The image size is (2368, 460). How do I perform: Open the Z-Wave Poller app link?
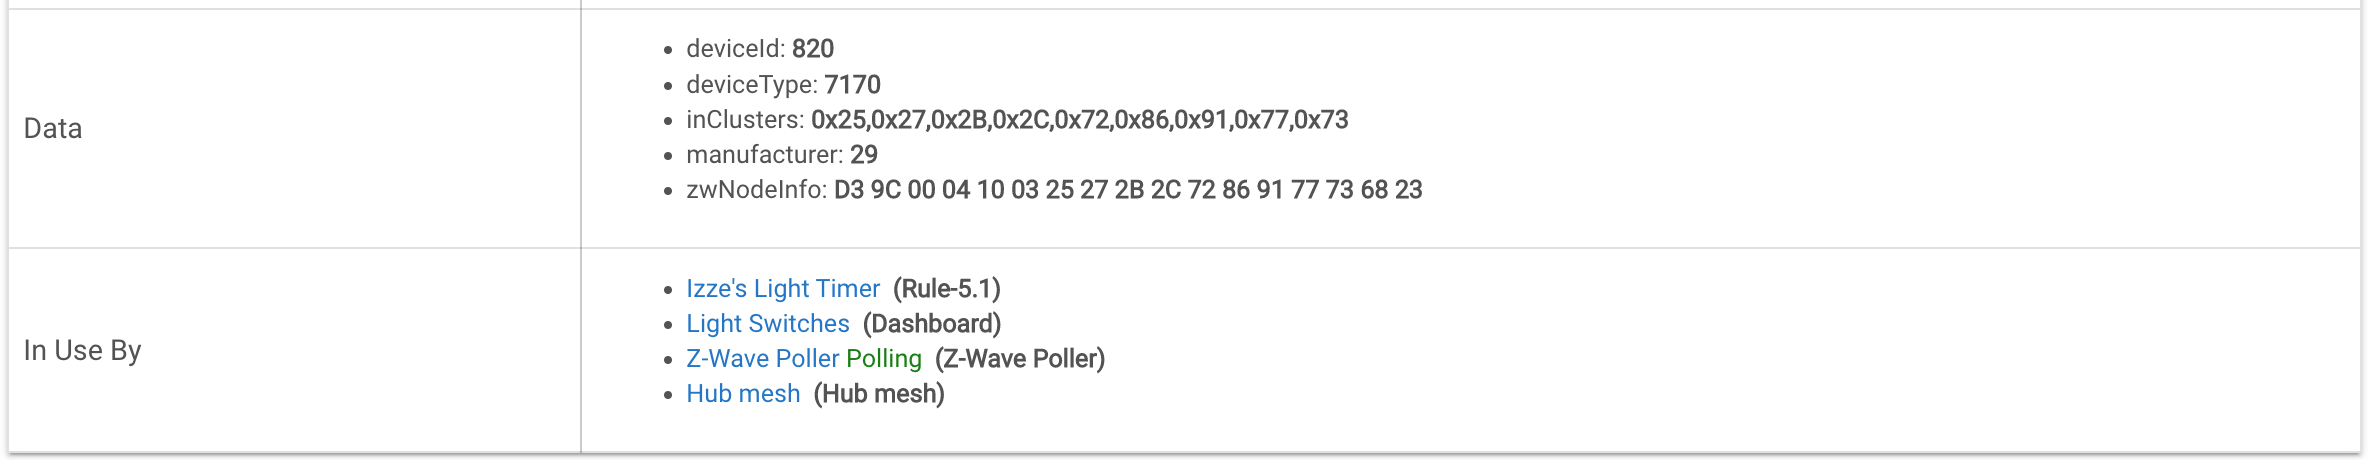(x=763, y=359)
